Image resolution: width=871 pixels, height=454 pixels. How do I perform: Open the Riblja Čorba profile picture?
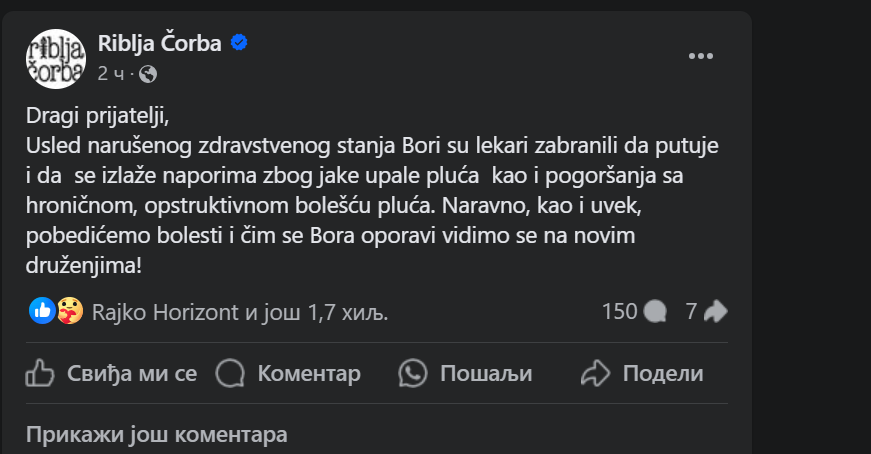55,57
